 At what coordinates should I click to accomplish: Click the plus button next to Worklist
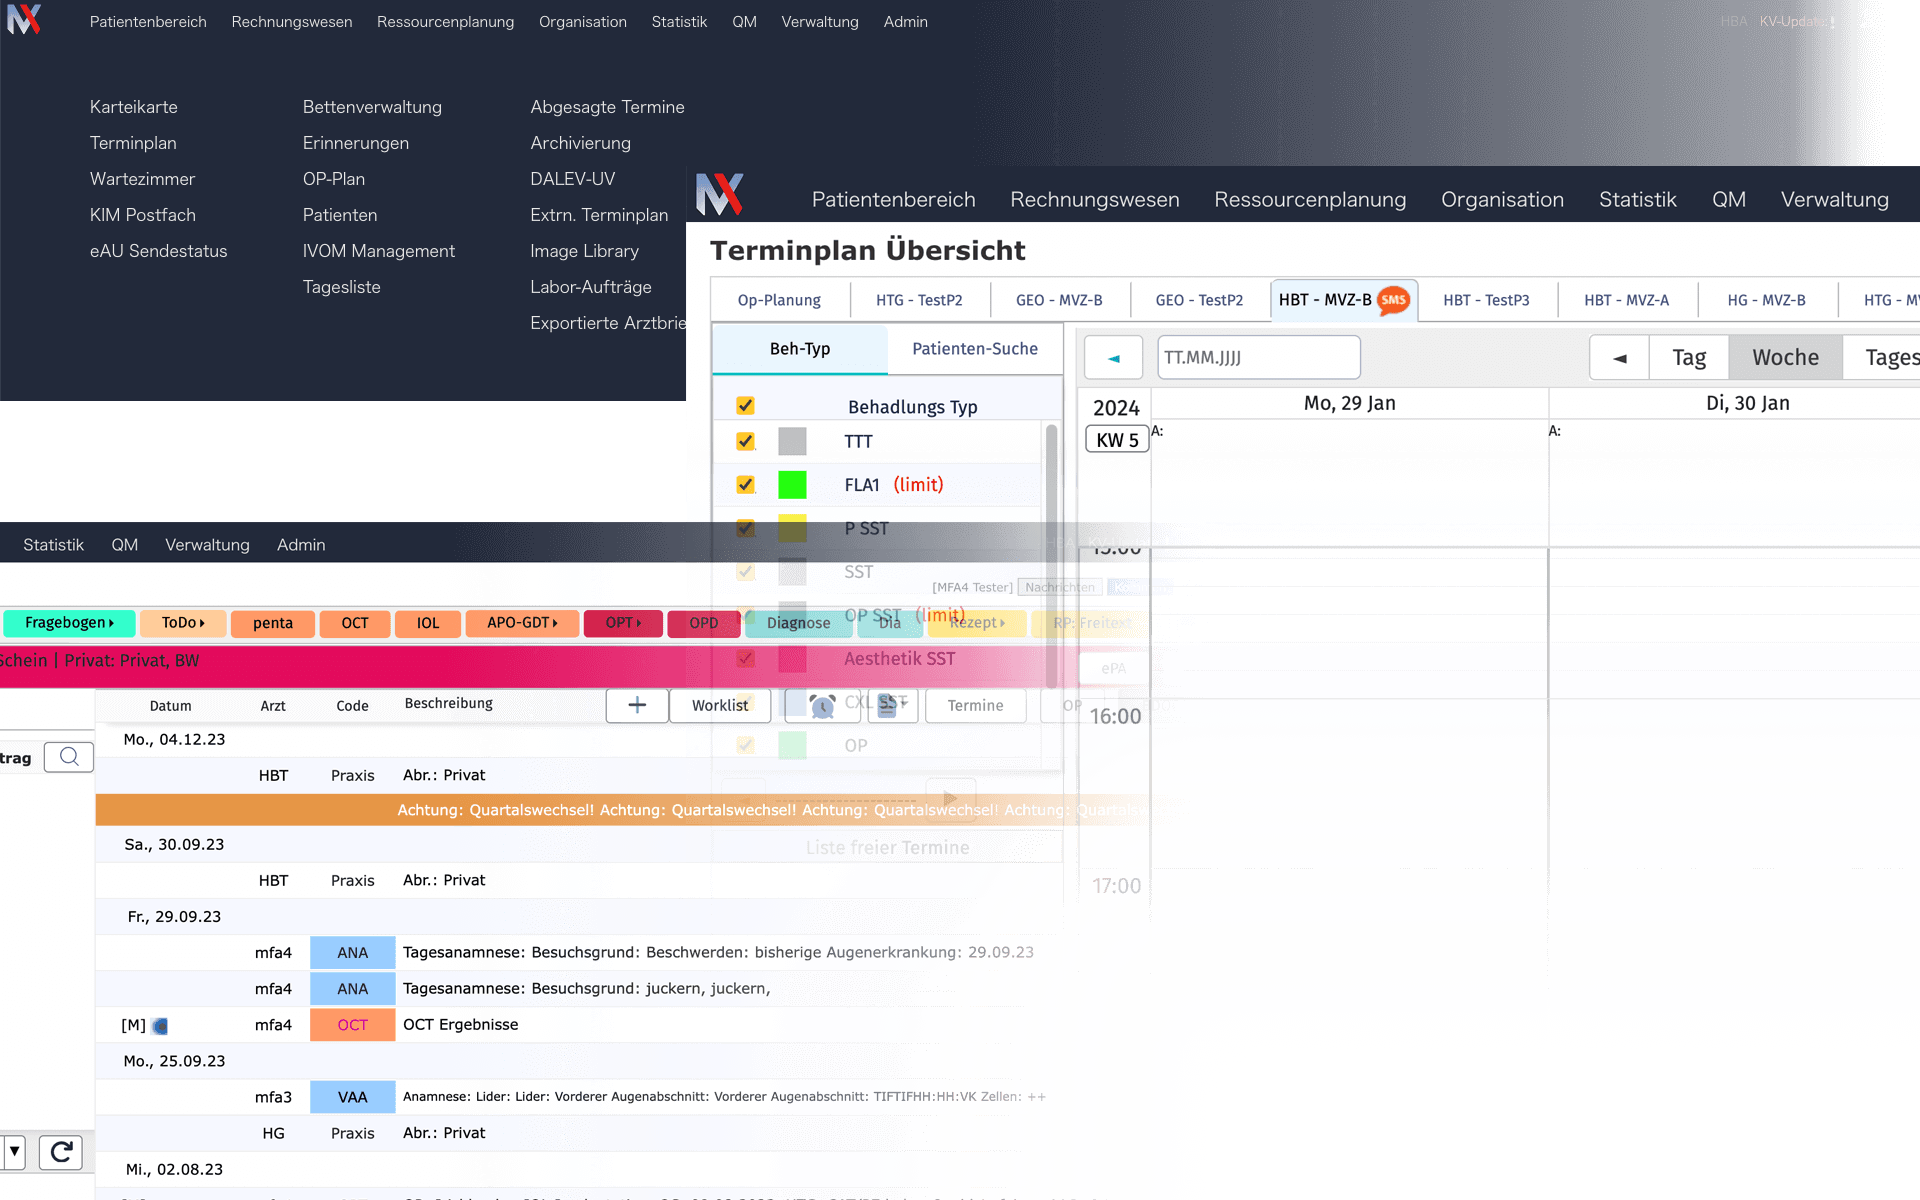click(637, 705)
